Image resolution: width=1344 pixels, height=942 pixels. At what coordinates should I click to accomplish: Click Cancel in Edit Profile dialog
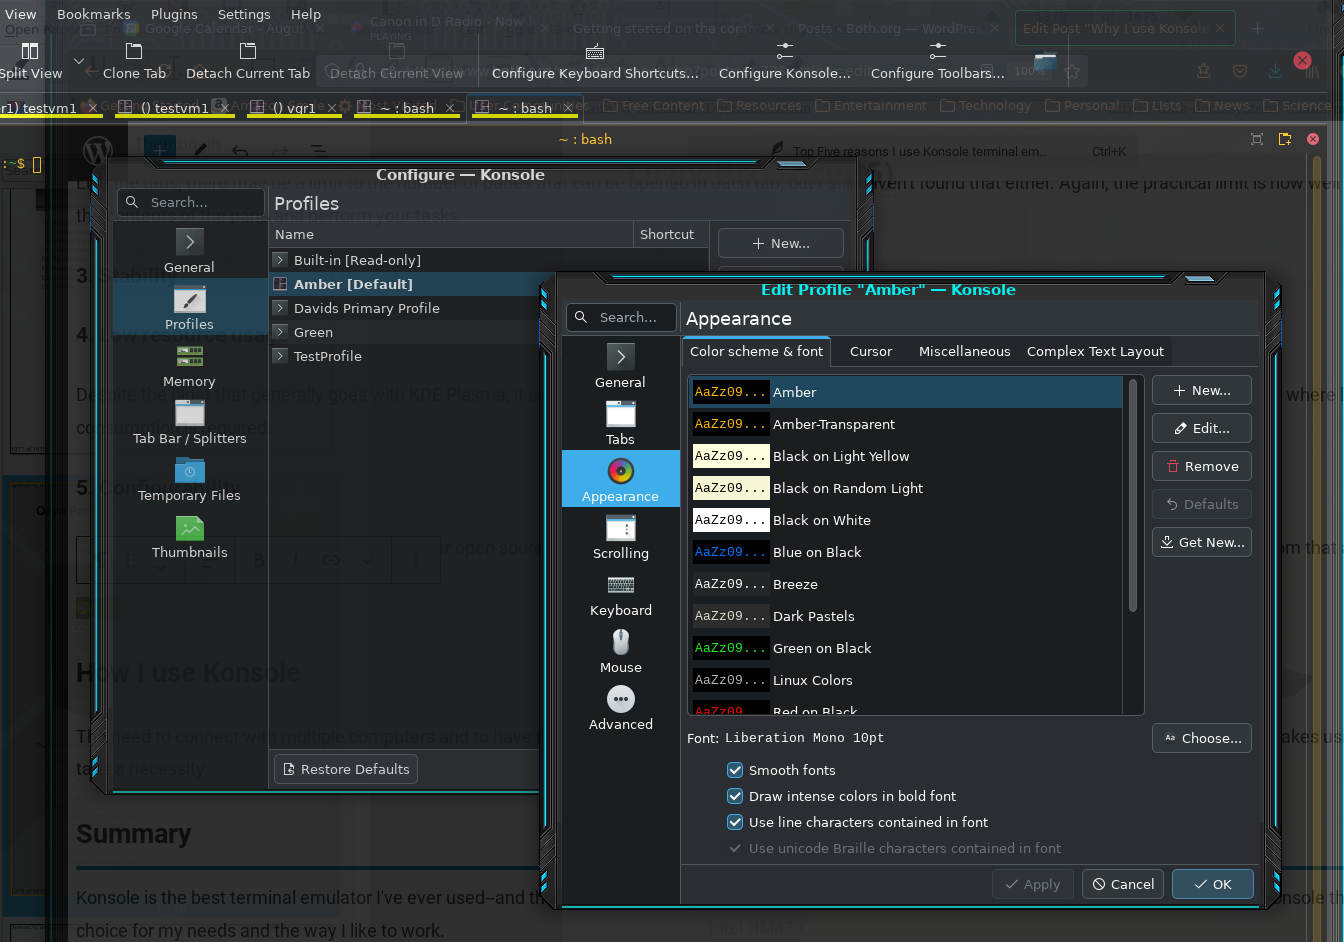tap(1122, 885)
